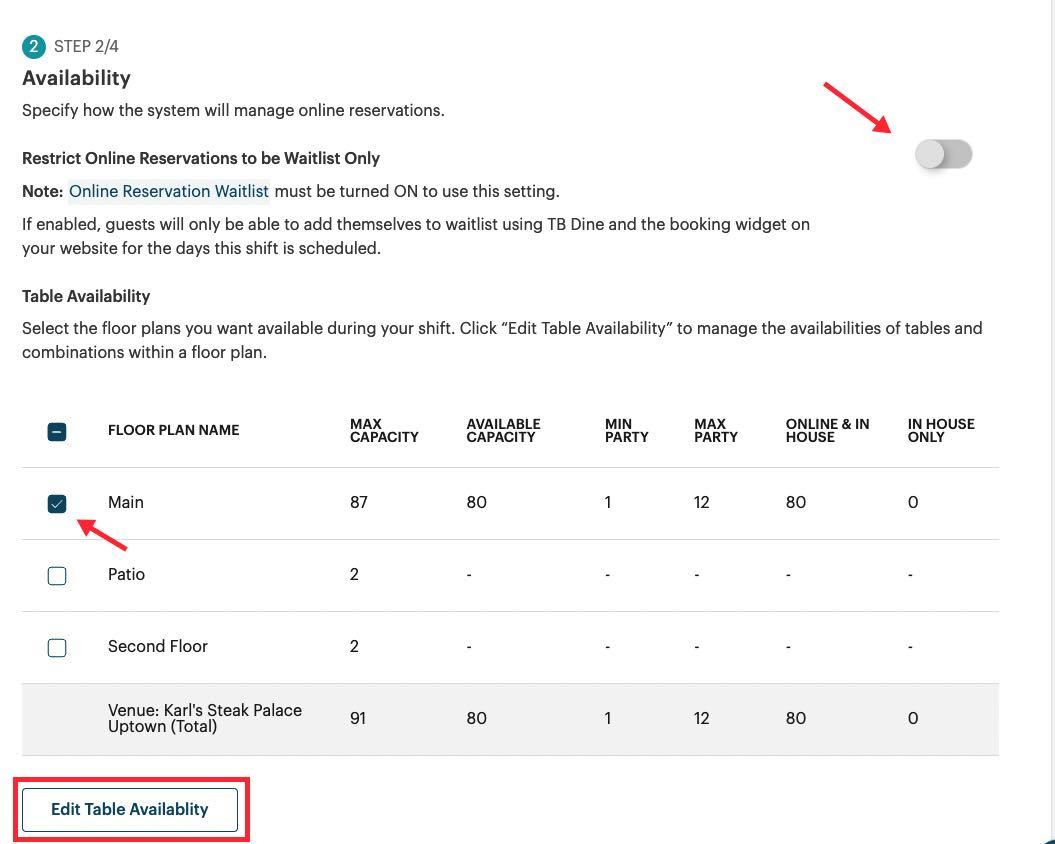Check the Second Floor checkbox
The width and height of the screenshot is (1055, 844).
pos(57,647)
